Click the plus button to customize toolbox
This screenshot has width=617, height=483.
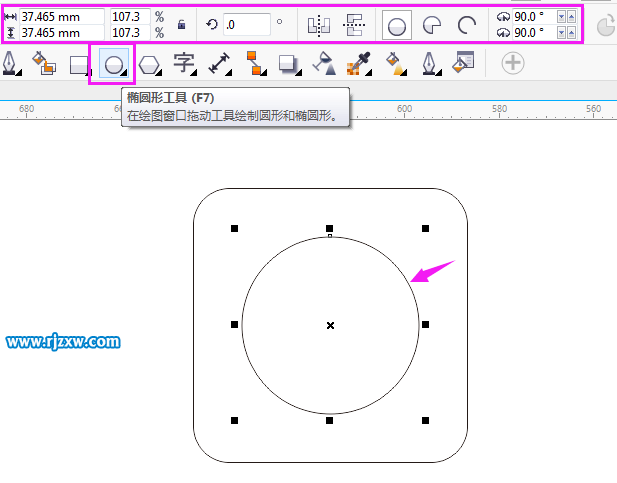click(x=512, y=64)
